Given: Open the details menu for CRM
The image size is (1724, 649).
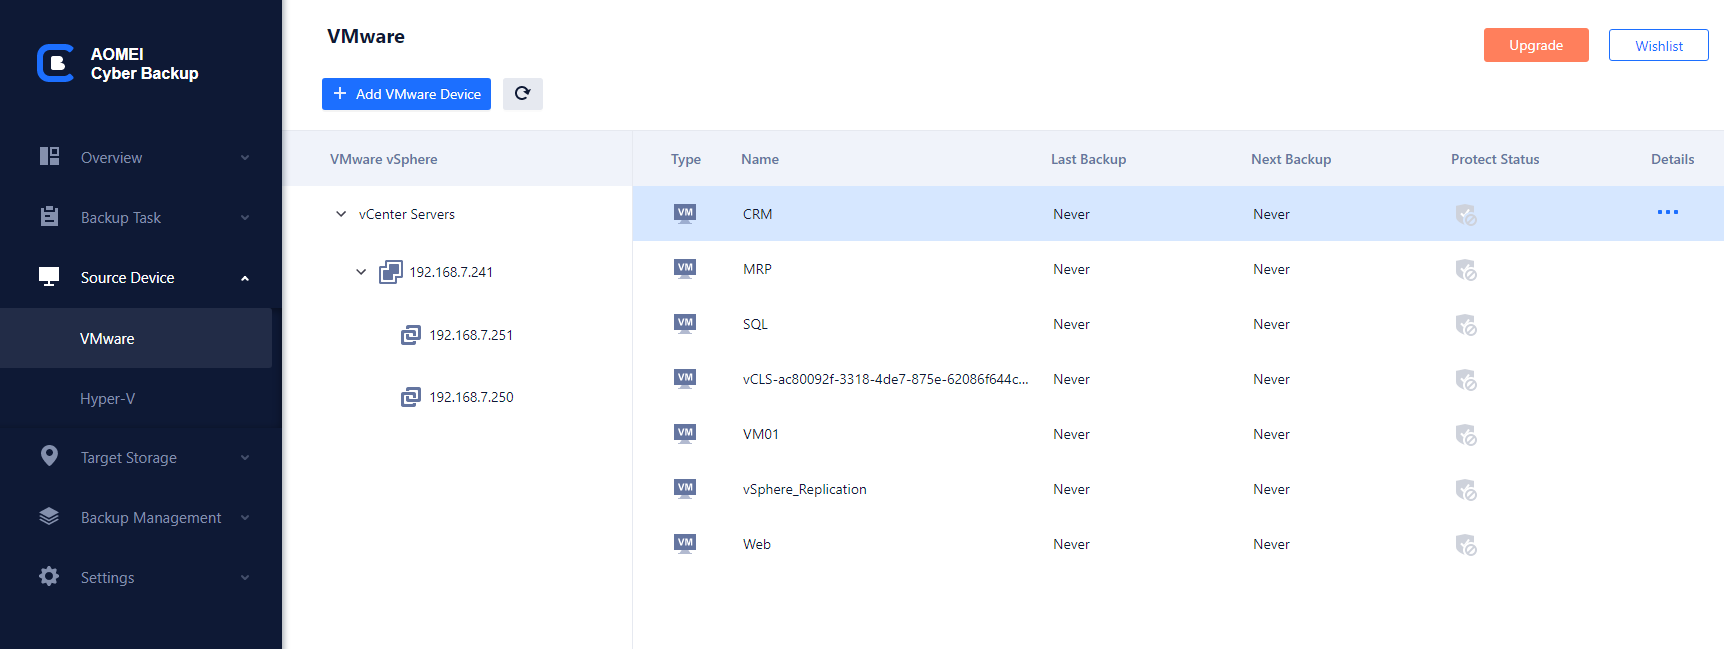Looking at the screenshot, I should pos(1668,212).
